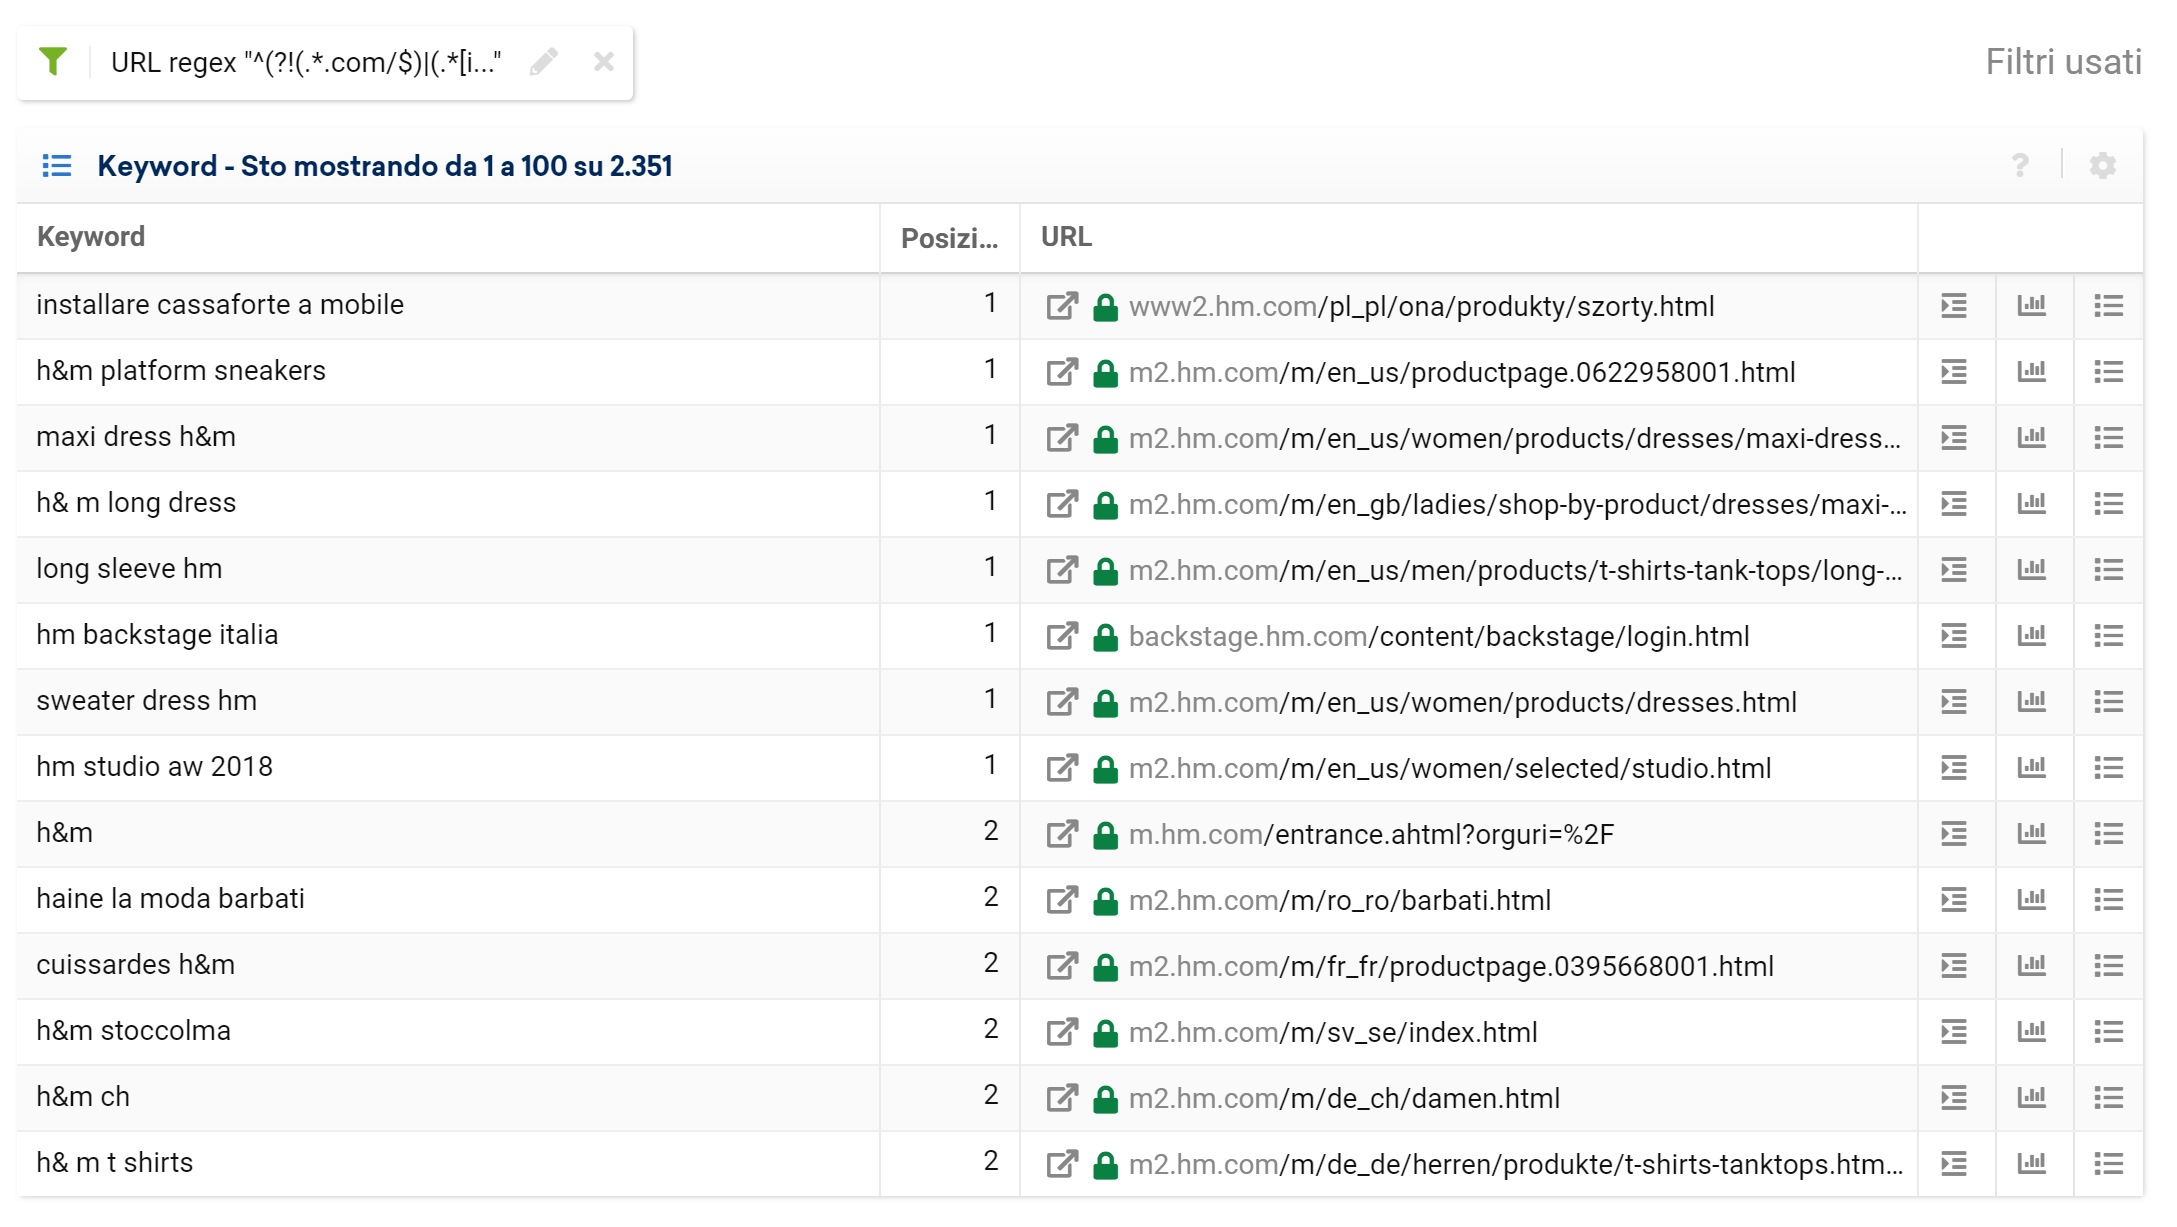Select keyword 'h&m ch'
Screen dimensions: 2177x1227
coord(83,1097)
